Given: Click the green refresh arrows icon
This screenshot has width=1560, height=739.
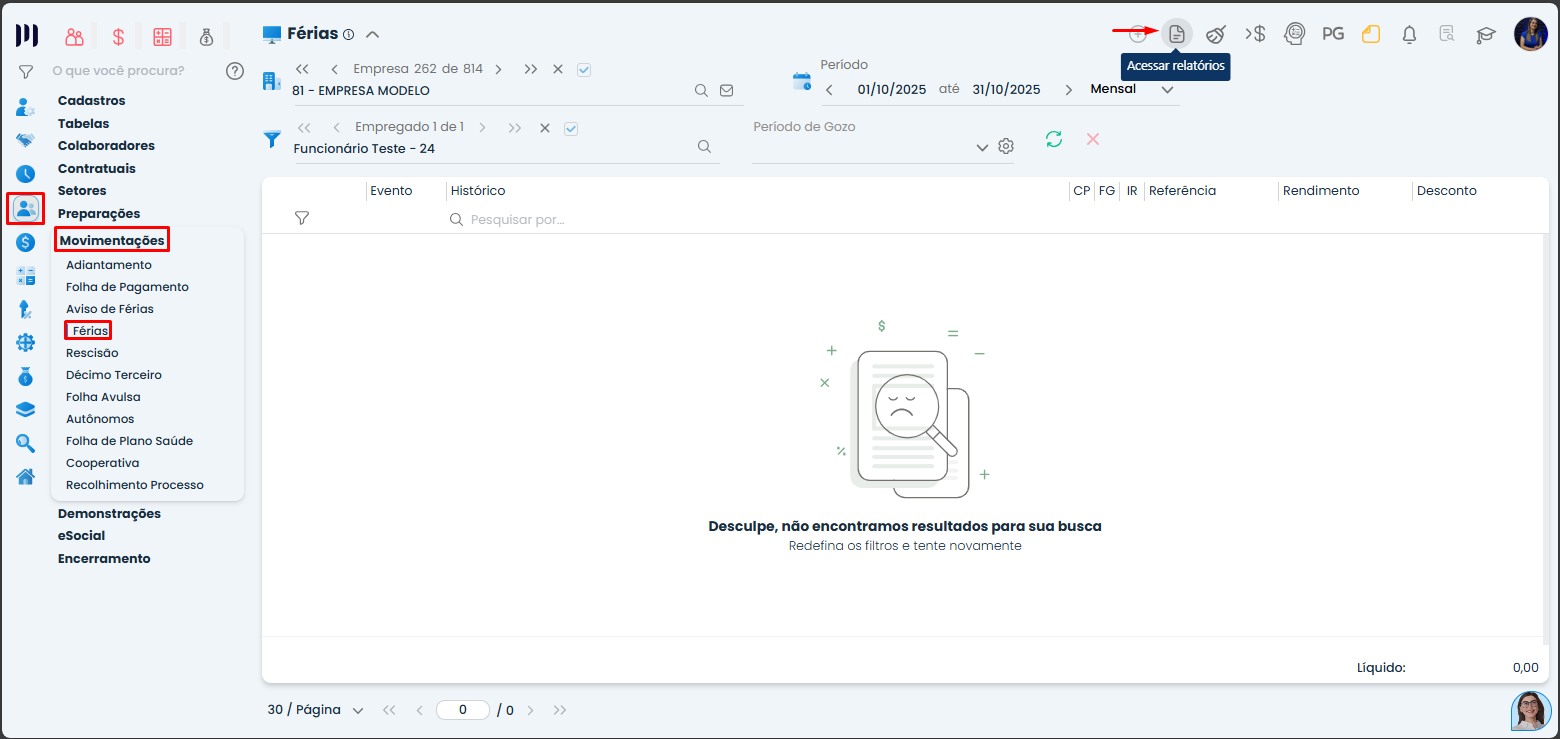Looking at the screenshot, I should coord(1054,139).
